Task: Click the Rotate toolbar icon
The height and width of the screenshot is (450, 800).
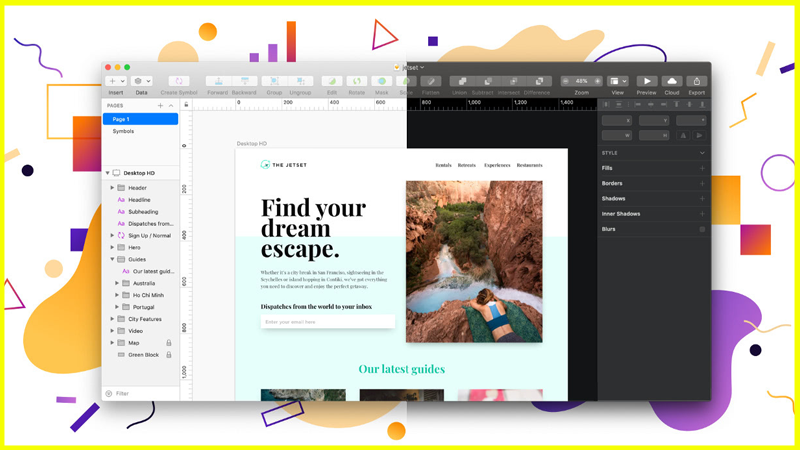Action: [x=357, y=81]
